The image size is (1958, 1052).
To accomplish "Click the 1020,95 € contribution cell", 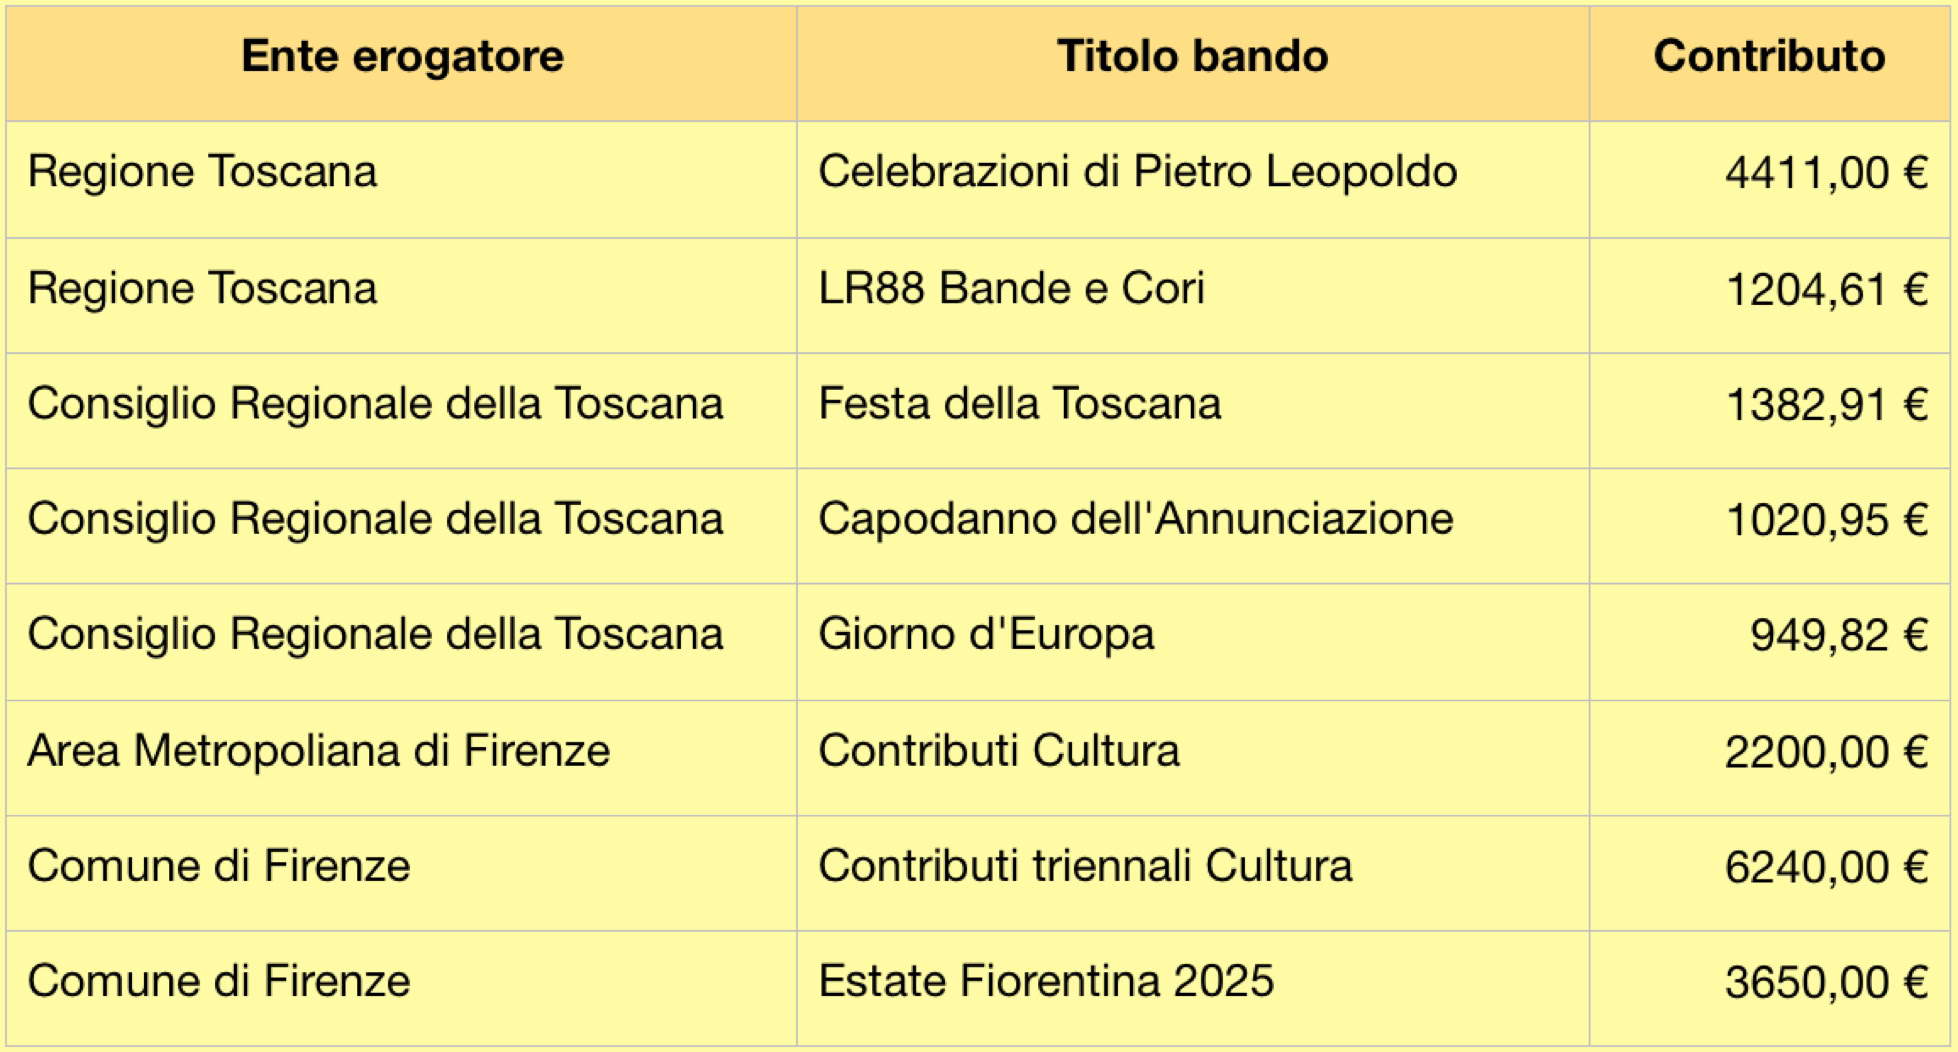I will click(1826, 520).
